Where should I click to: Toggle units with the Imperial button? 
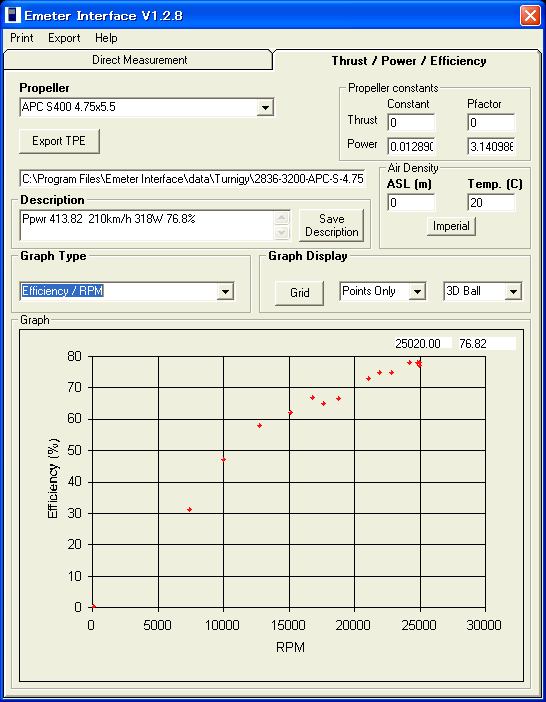pos(451,226)
